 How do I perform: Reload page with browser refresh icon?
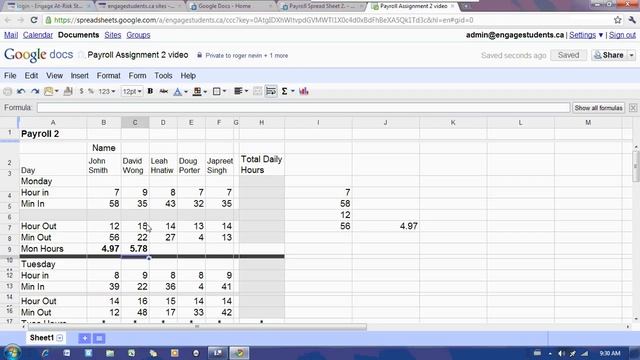34,20
